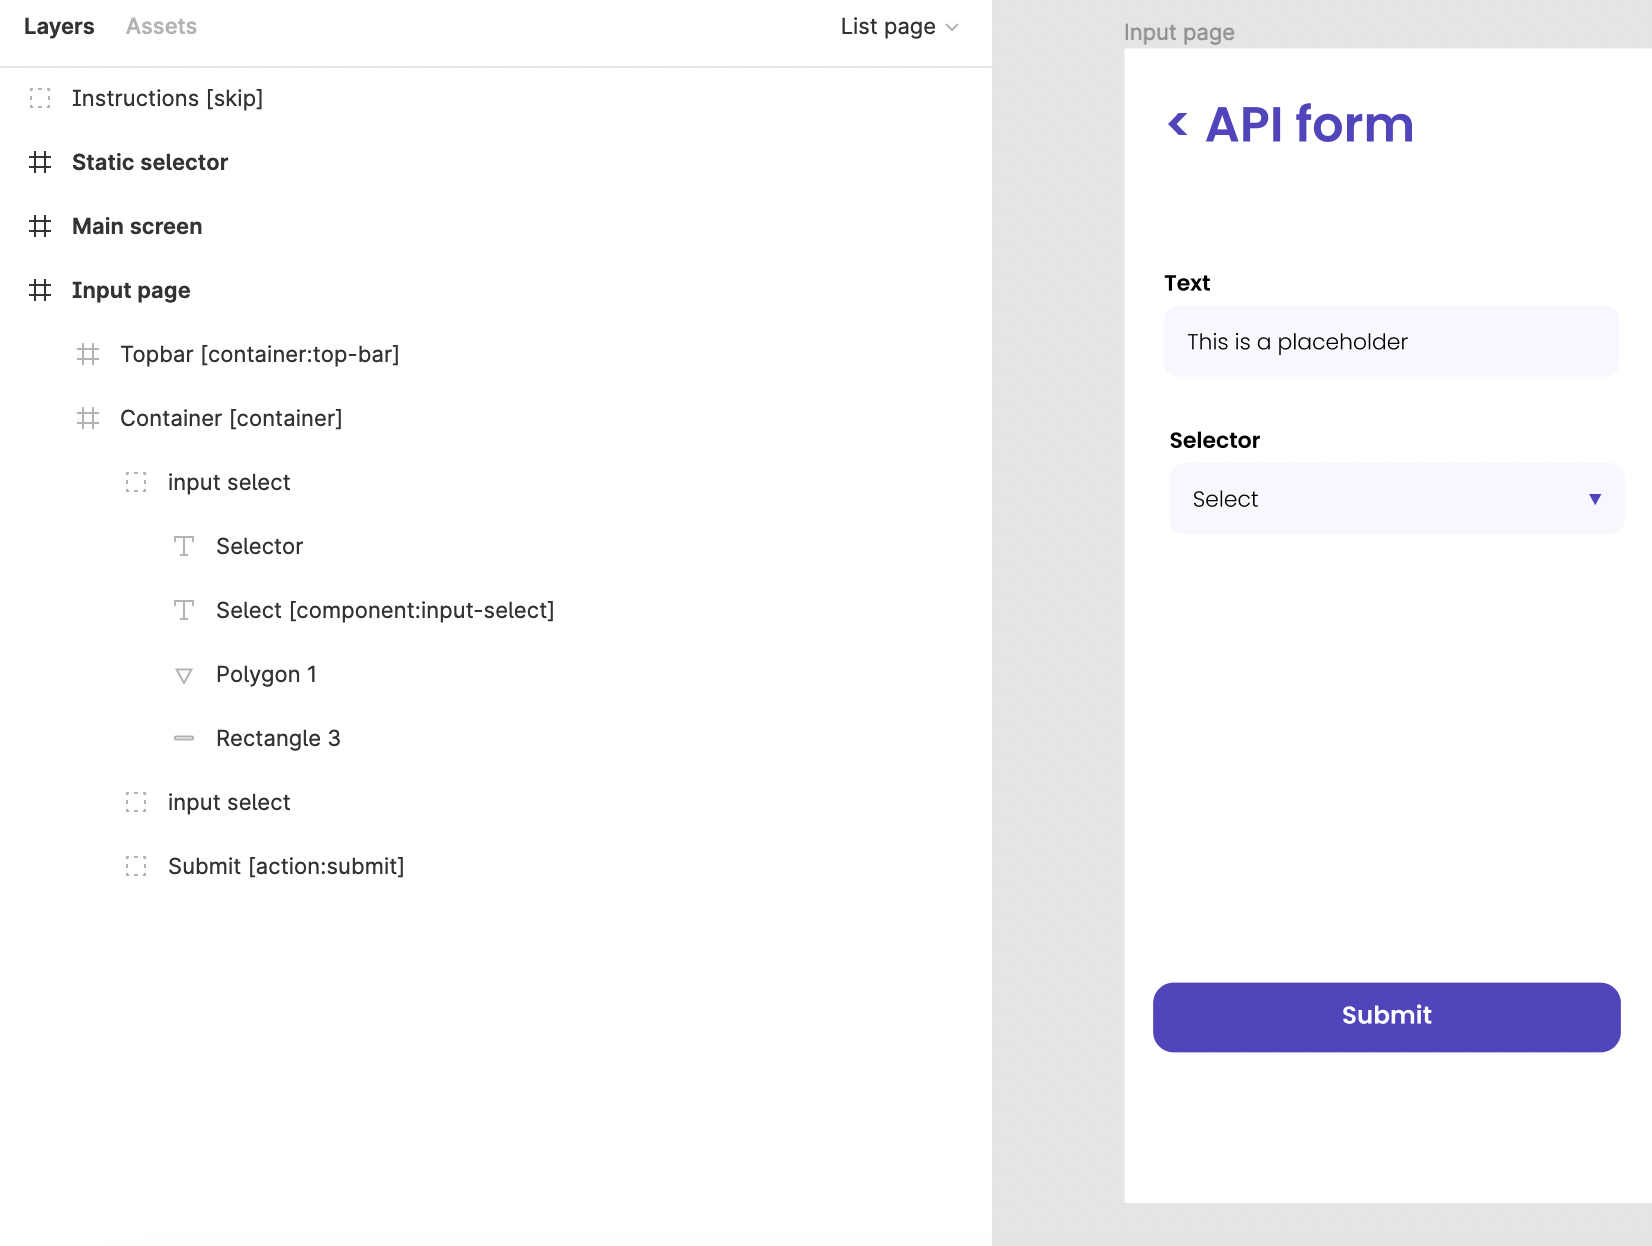This screenshot has height=1246, width=1652.
Task: Click the triangle icon for Polygon 1
Action: 184,675
